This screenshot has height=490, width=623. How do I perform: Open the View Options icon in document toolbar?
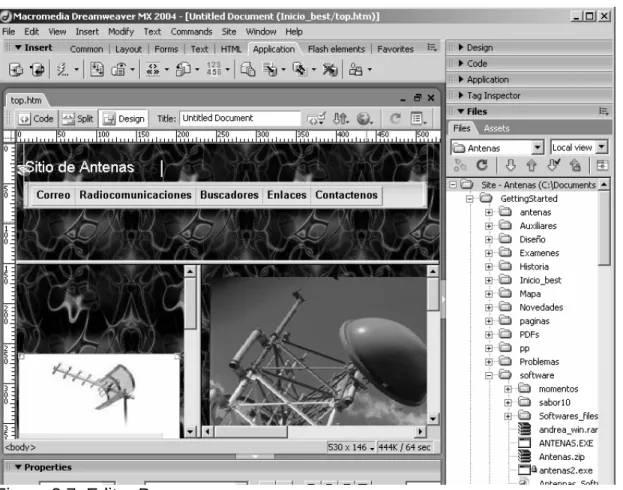pyautogui.click(x=418, y=118)
